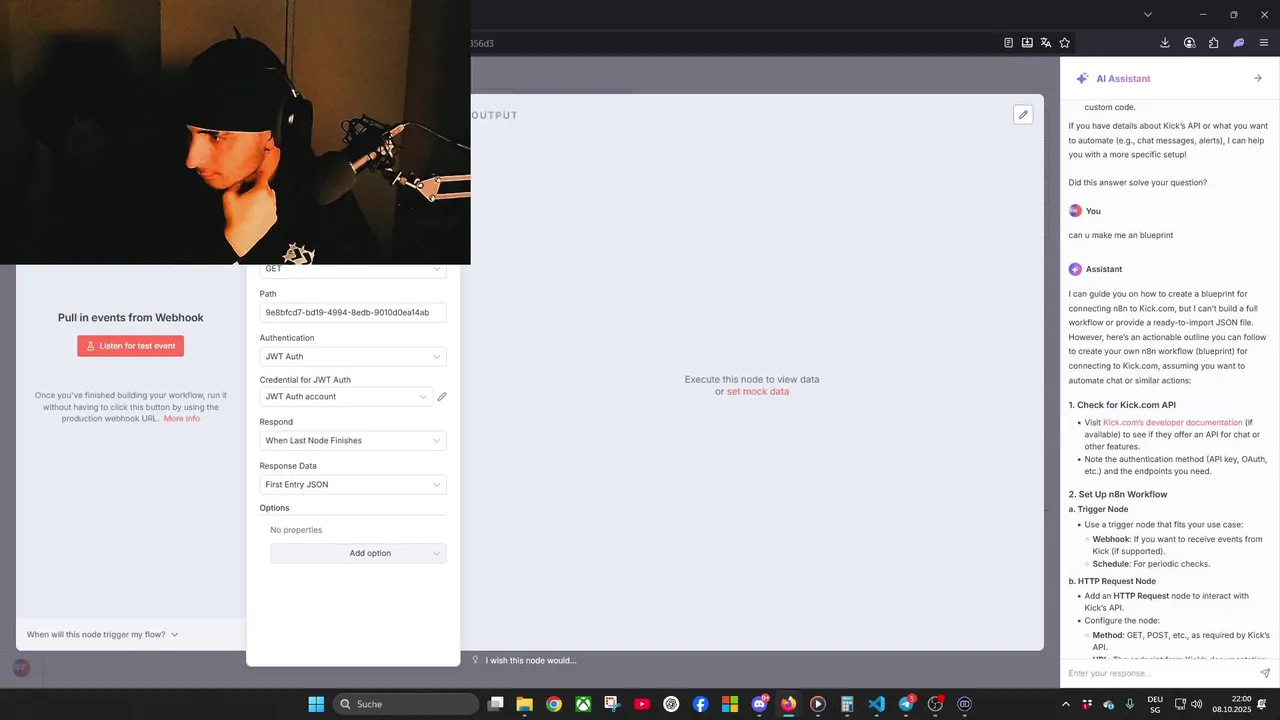Open Discord from the taskbar
The height and width of the screenshot is (720, 1280).
[x=759, y=704]
